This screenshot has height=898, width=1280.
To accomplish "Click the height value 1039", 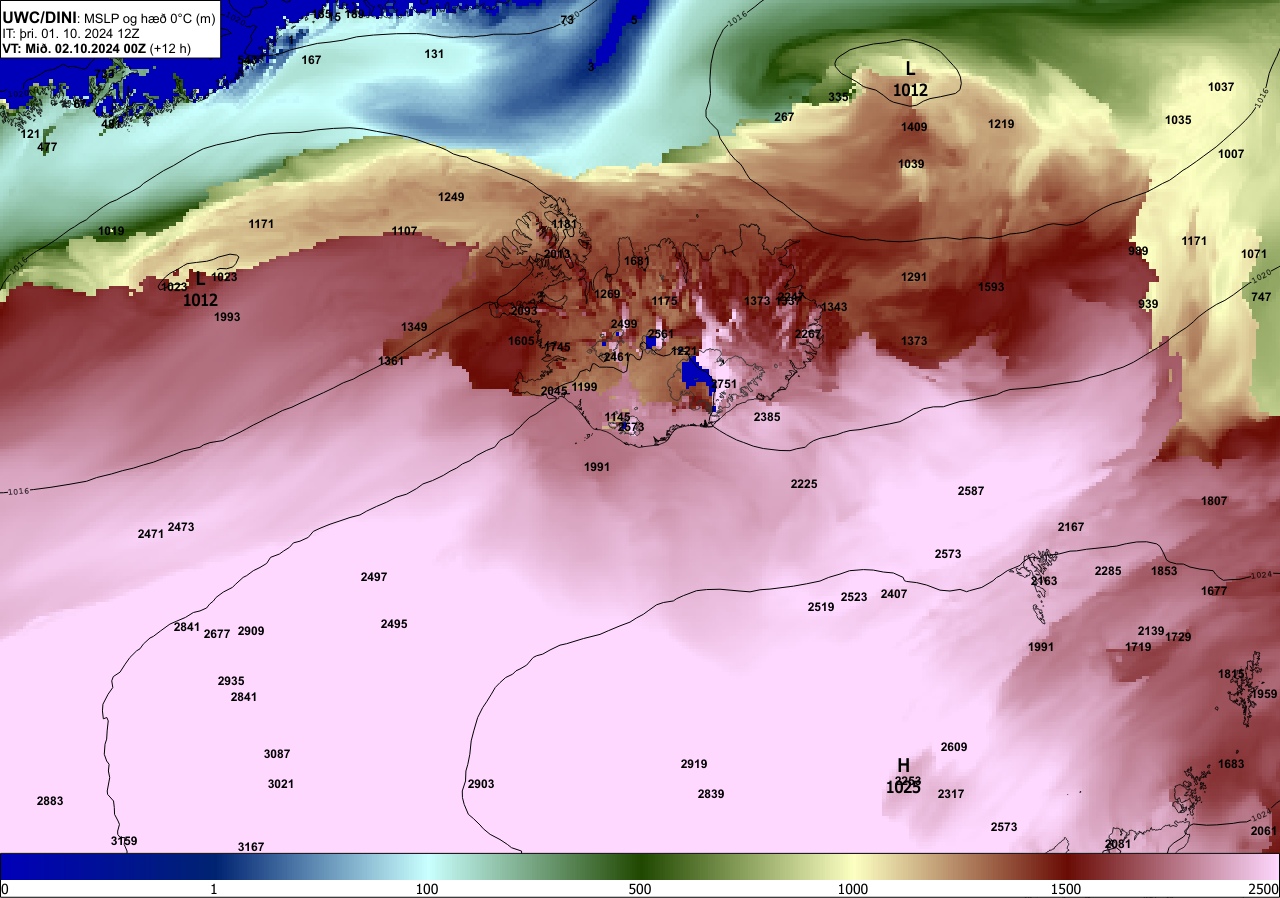I will (911, 164).
